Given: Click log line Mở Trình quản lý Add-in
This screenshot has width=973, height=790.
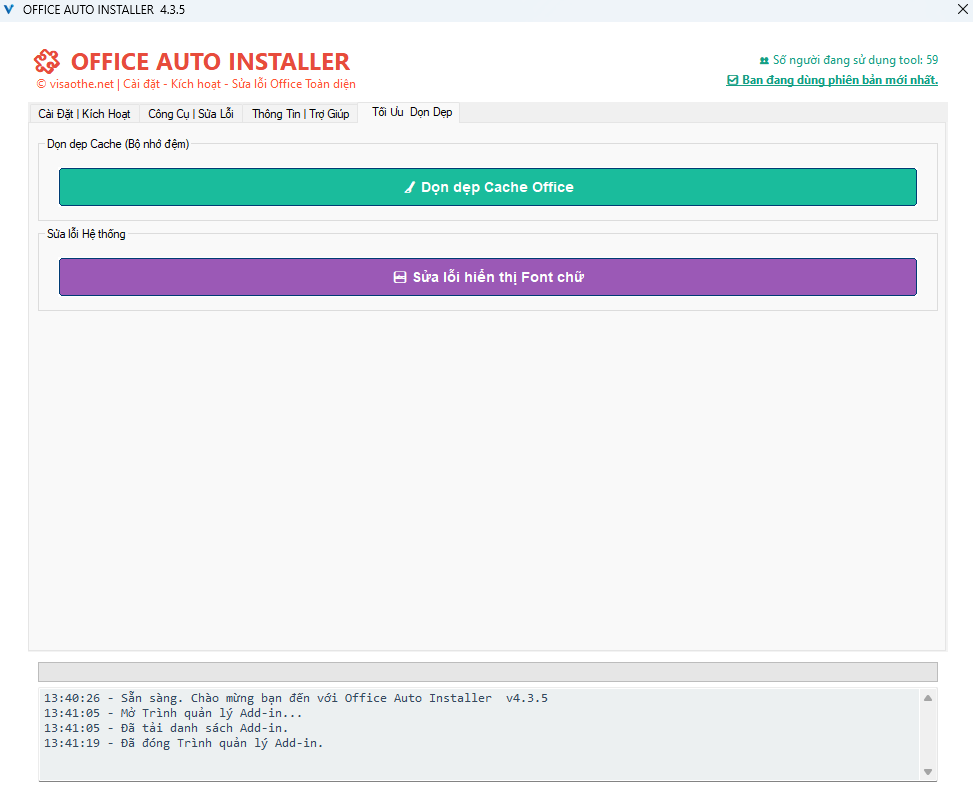Looking at the screenshot, I should pos(173,713).
